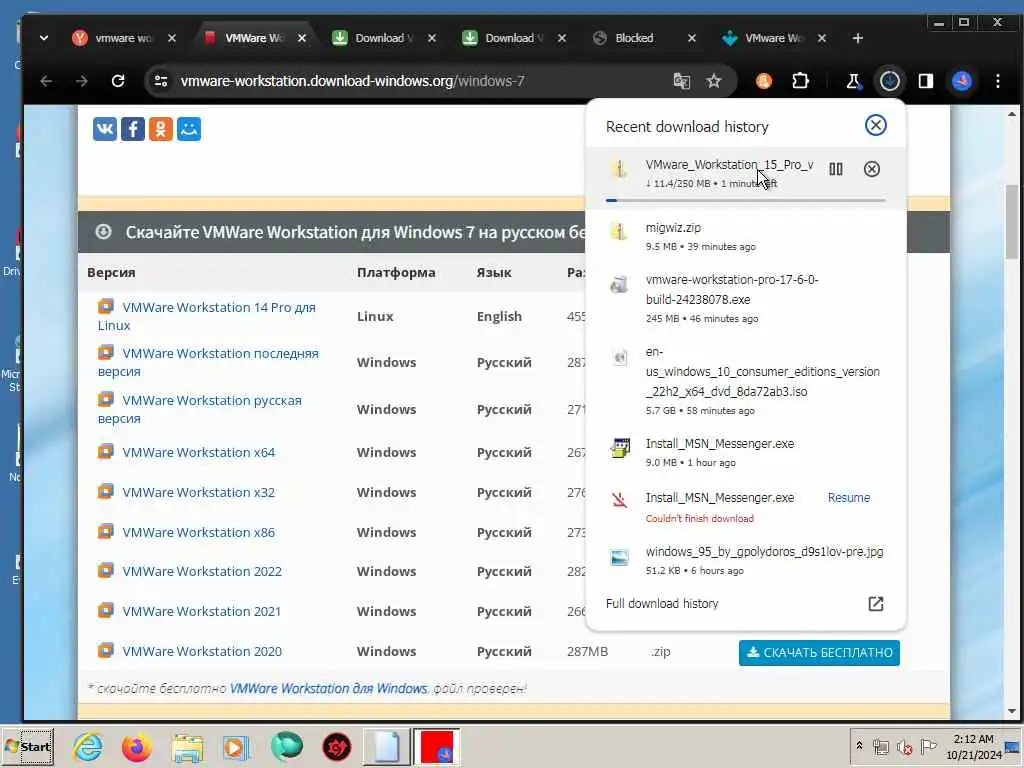Show hidden system tray icons

tap(859, 746)
